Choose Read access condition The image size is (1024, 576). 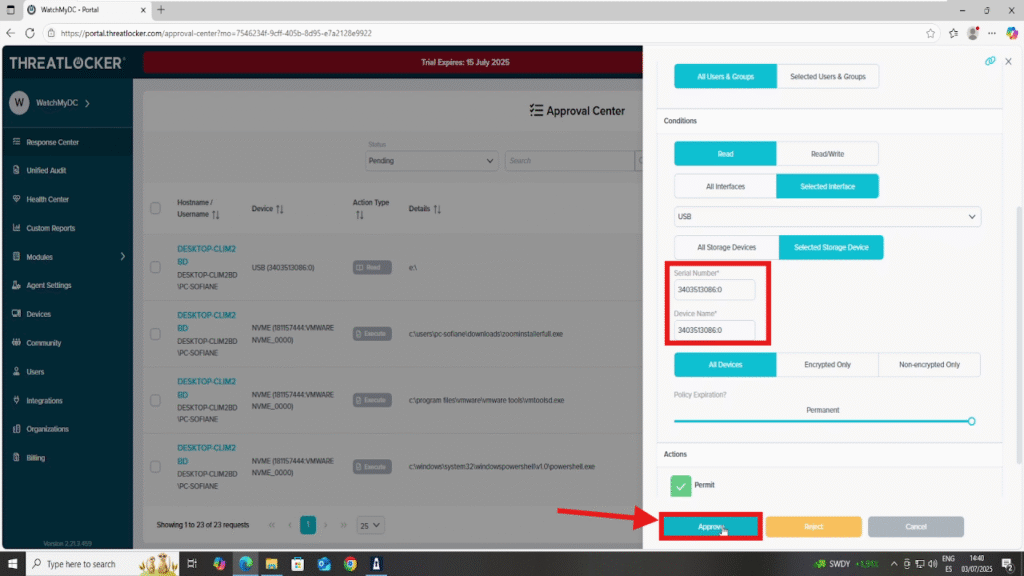pyautogui.click(x=725, y=154)
